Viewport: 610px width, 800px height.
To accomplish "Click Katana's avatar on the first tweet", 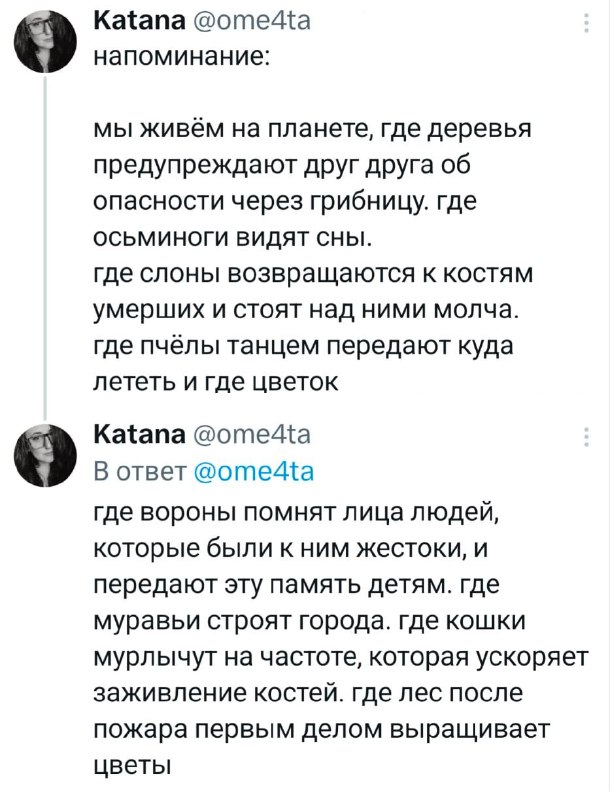I will (x=47, y=42).
